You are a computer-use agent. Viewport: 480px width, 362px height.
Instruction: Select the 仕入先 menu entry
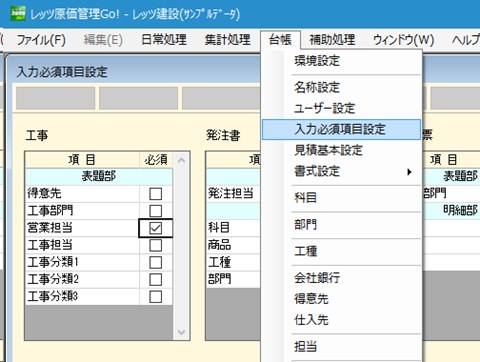coord(311,320)
